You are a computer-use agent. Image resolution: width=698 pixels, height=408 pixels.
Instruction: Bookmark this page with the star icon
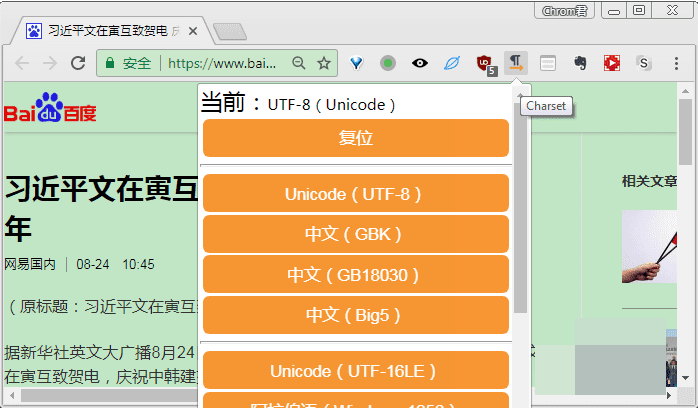click(324, 63)
